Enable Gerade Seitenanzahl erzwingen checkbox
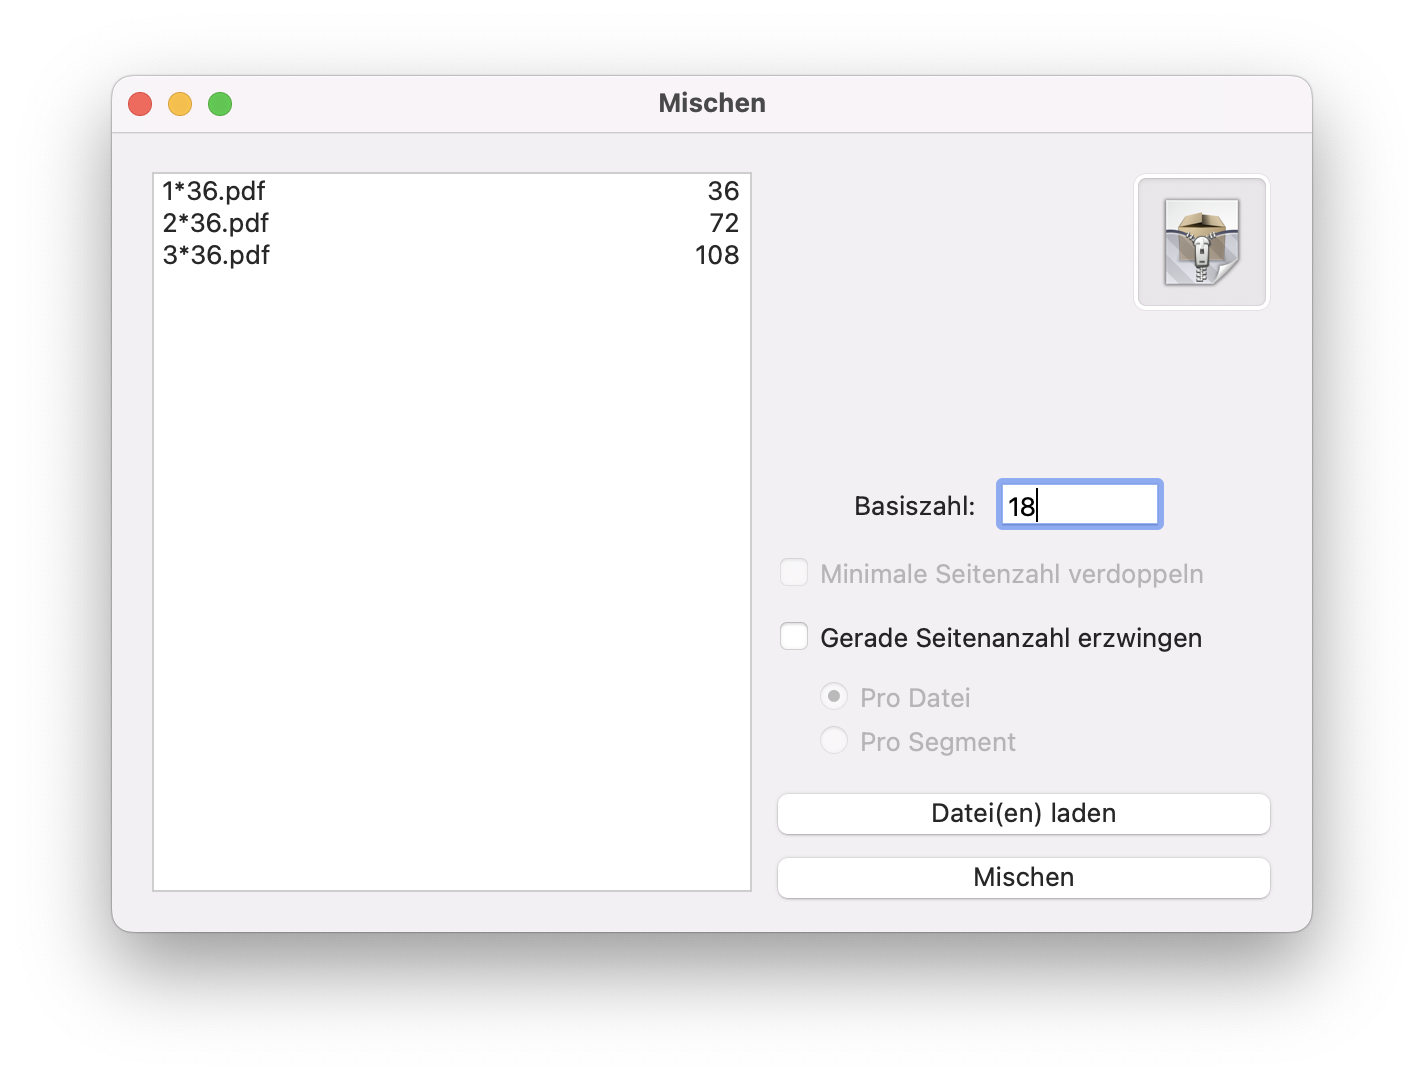The width and height of the screenshot is (1424, 1080). [794, 637]
